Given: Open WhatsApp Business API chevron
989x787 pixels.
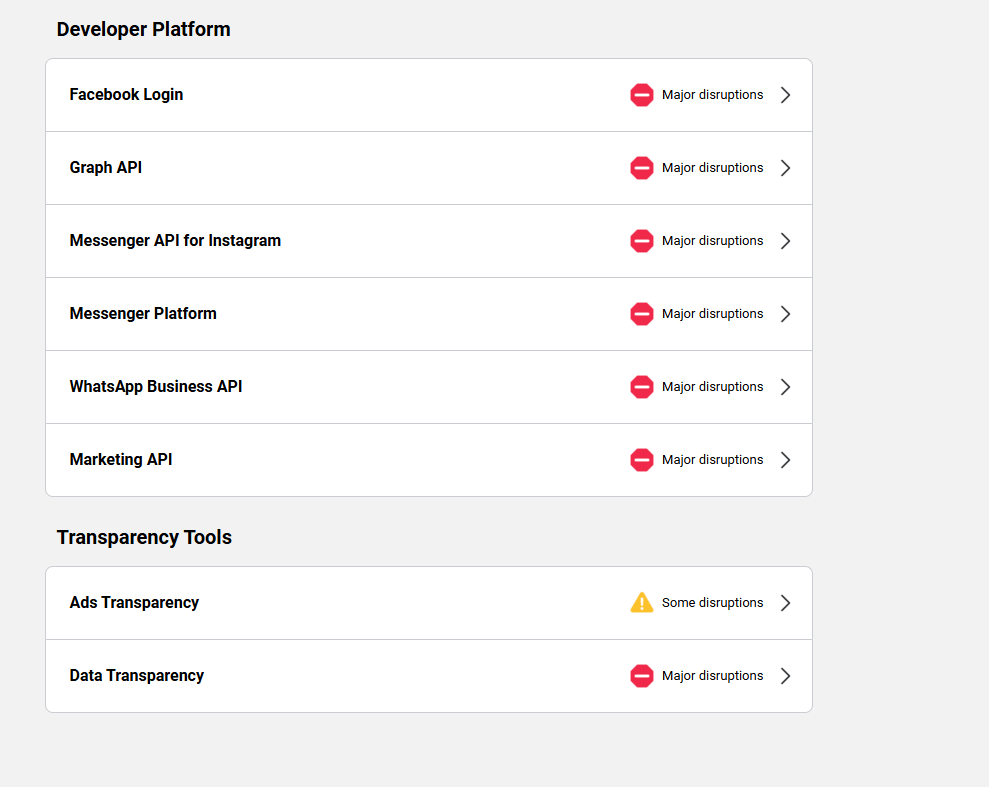Looking at the screenshot, I should [785, 387].
